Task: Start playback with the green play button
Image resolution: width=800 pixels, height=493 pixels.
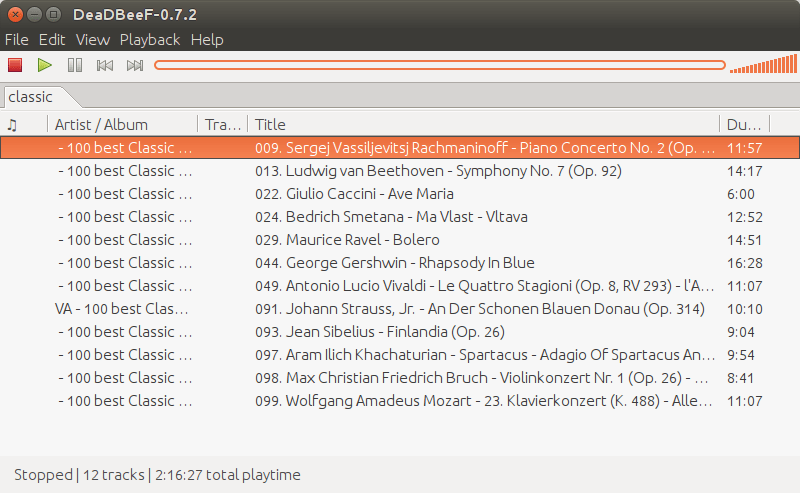Action: (45, 65)
